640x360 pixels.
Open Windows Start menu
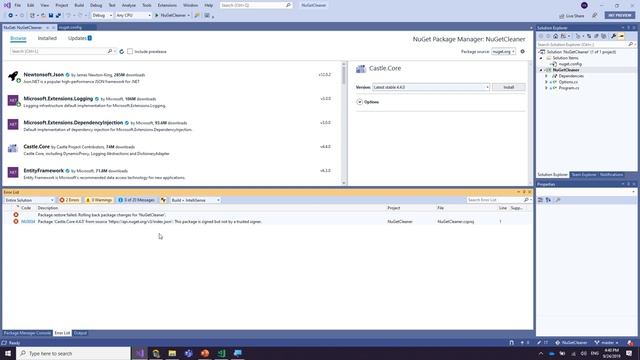[x=8, y=353]
